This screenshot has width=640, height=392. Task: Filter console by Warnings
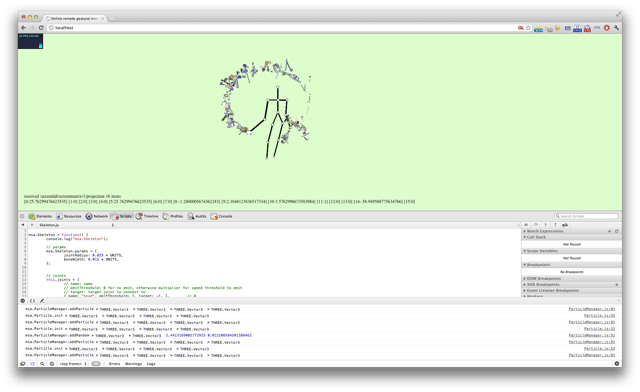coord(133,363)
